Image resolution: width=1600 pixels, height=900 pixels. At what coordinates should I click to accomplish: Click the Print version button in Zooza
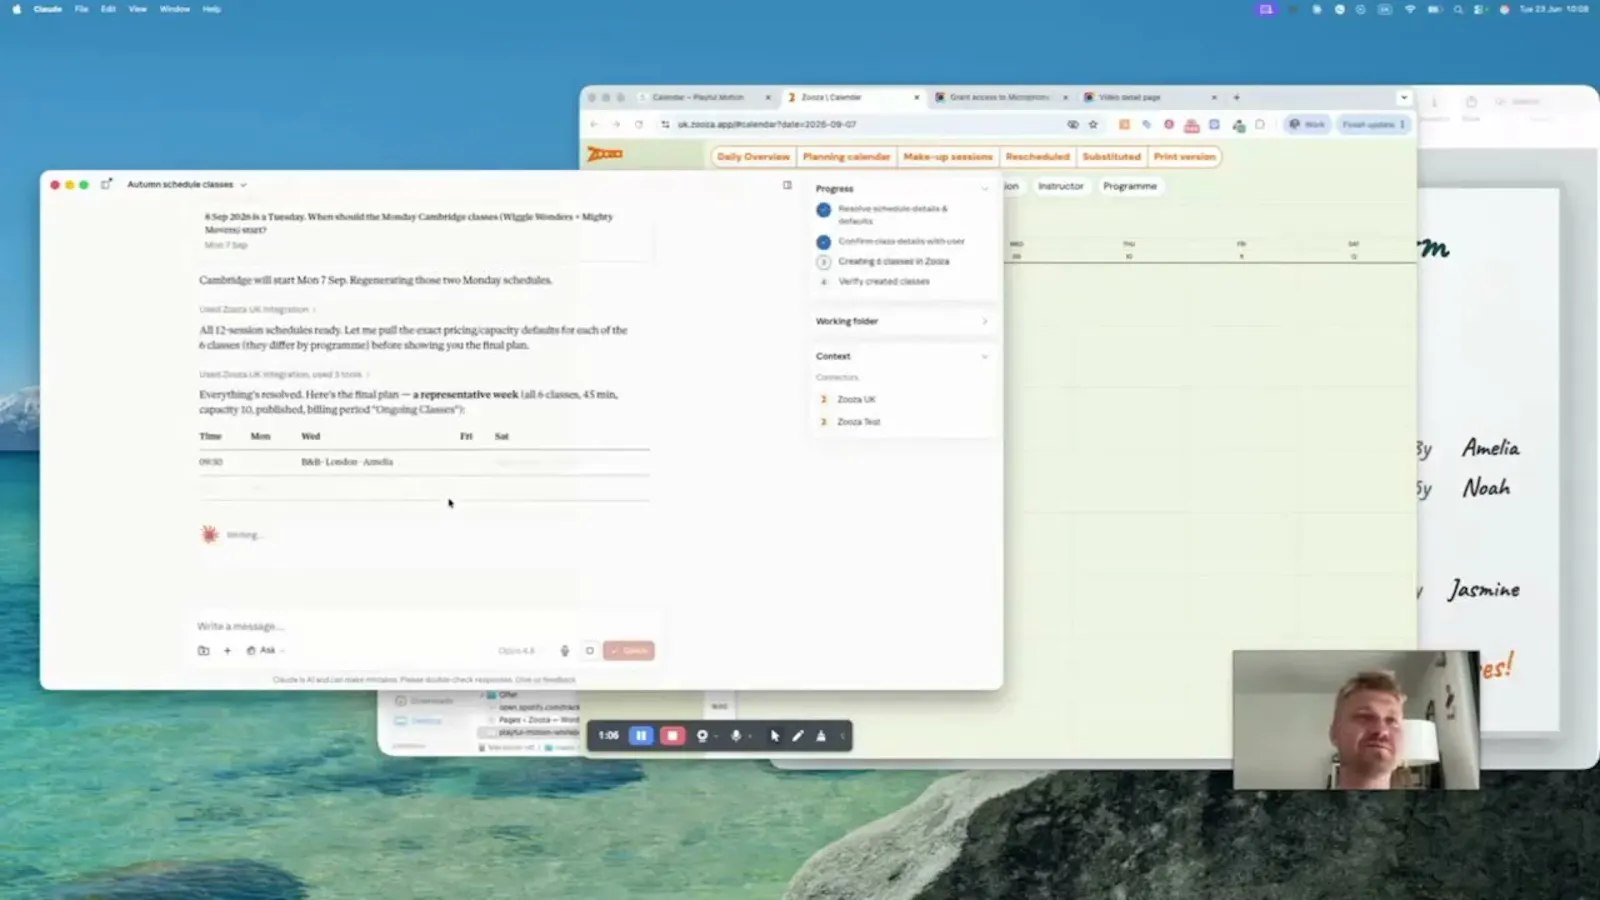tap(1184, 156)
